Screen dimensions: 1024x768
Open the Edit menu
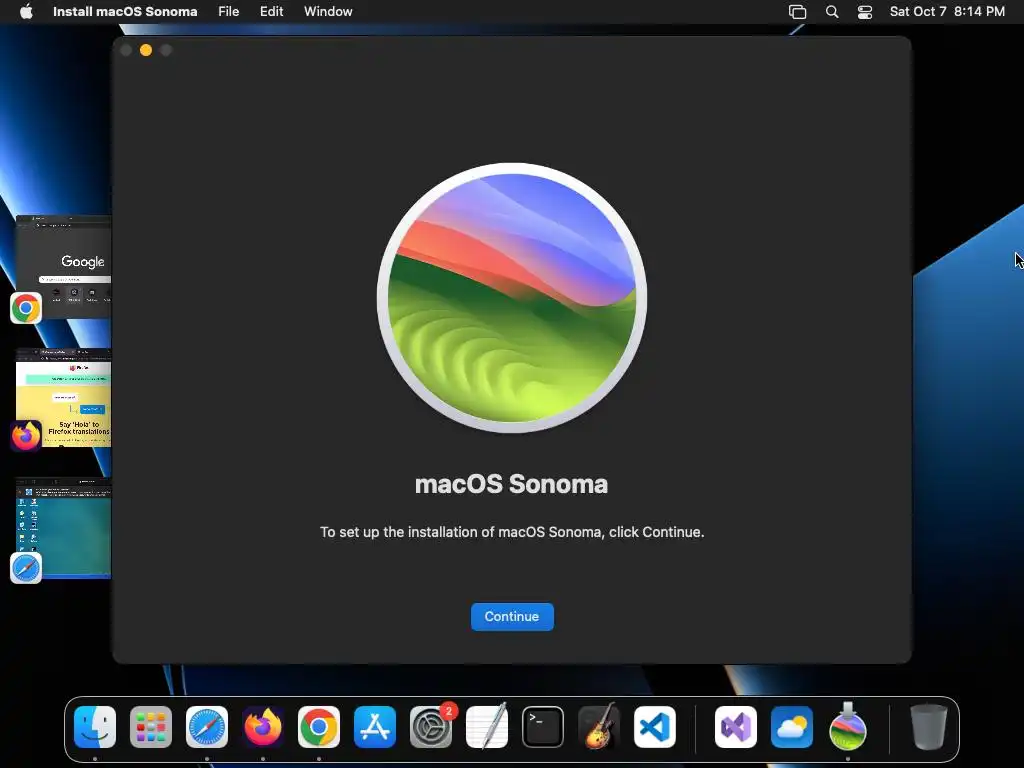coord(272,11)
